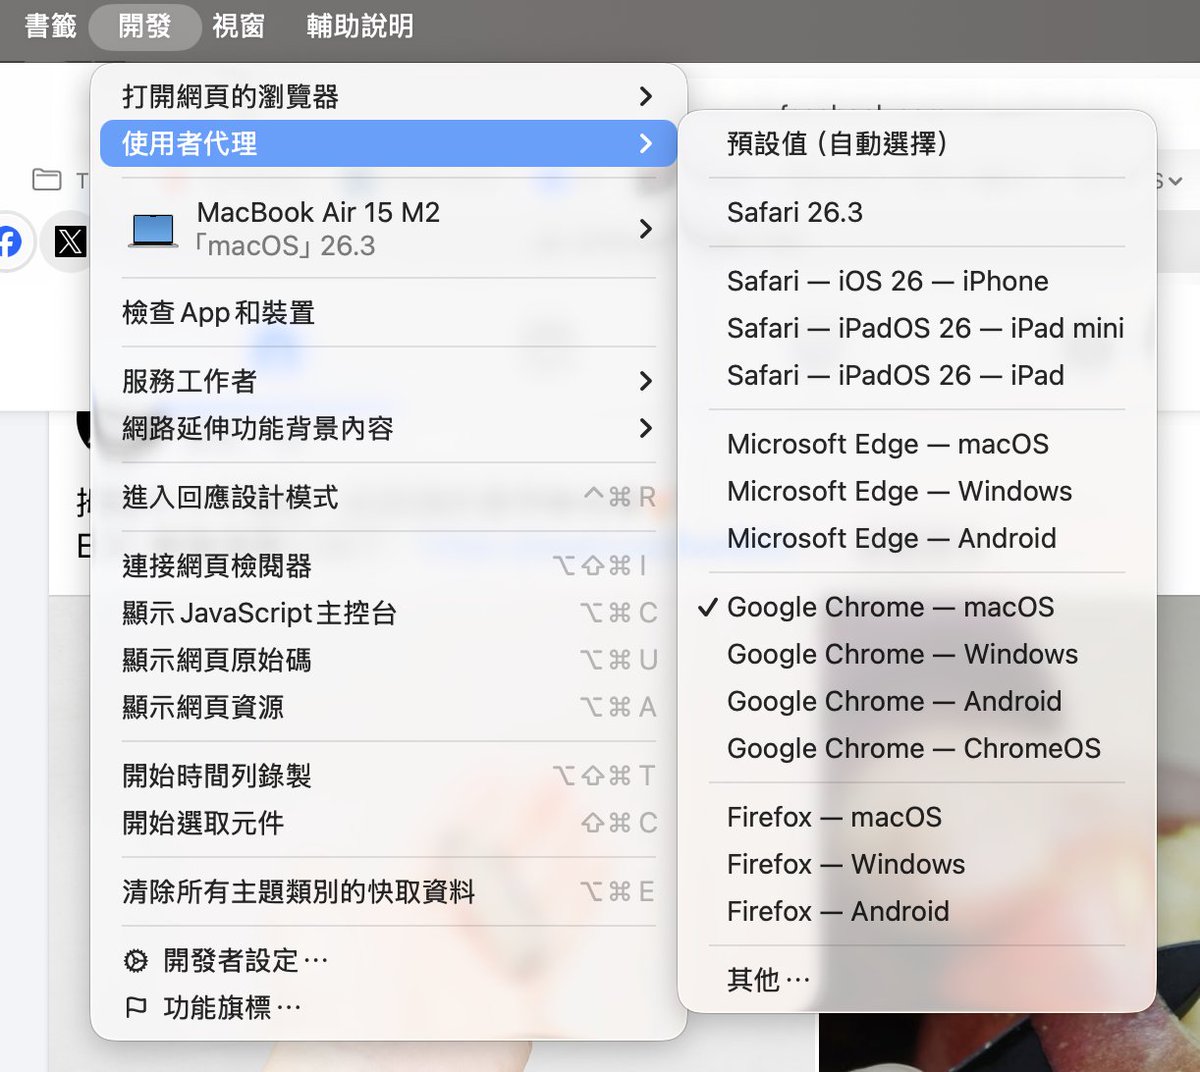Screen dimensions: 1200x1072
Task: Select Safari — iPadOS 26 — iPad mini
Action: coord(916,328)
